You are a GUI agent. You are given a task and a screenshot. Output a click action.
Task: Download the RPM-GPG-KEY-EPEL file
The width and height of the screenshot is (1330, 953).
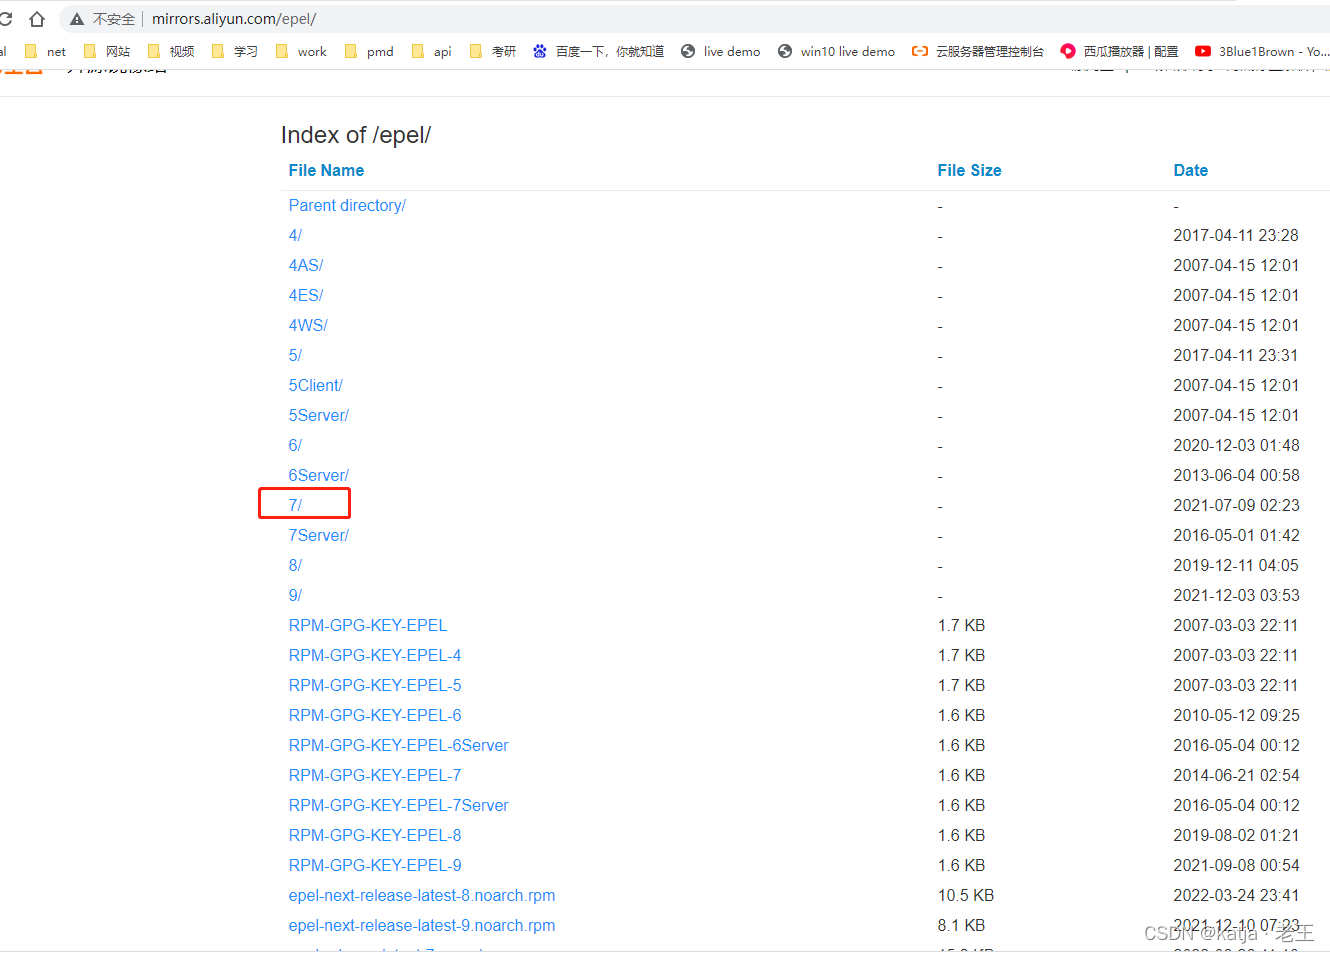368,625
